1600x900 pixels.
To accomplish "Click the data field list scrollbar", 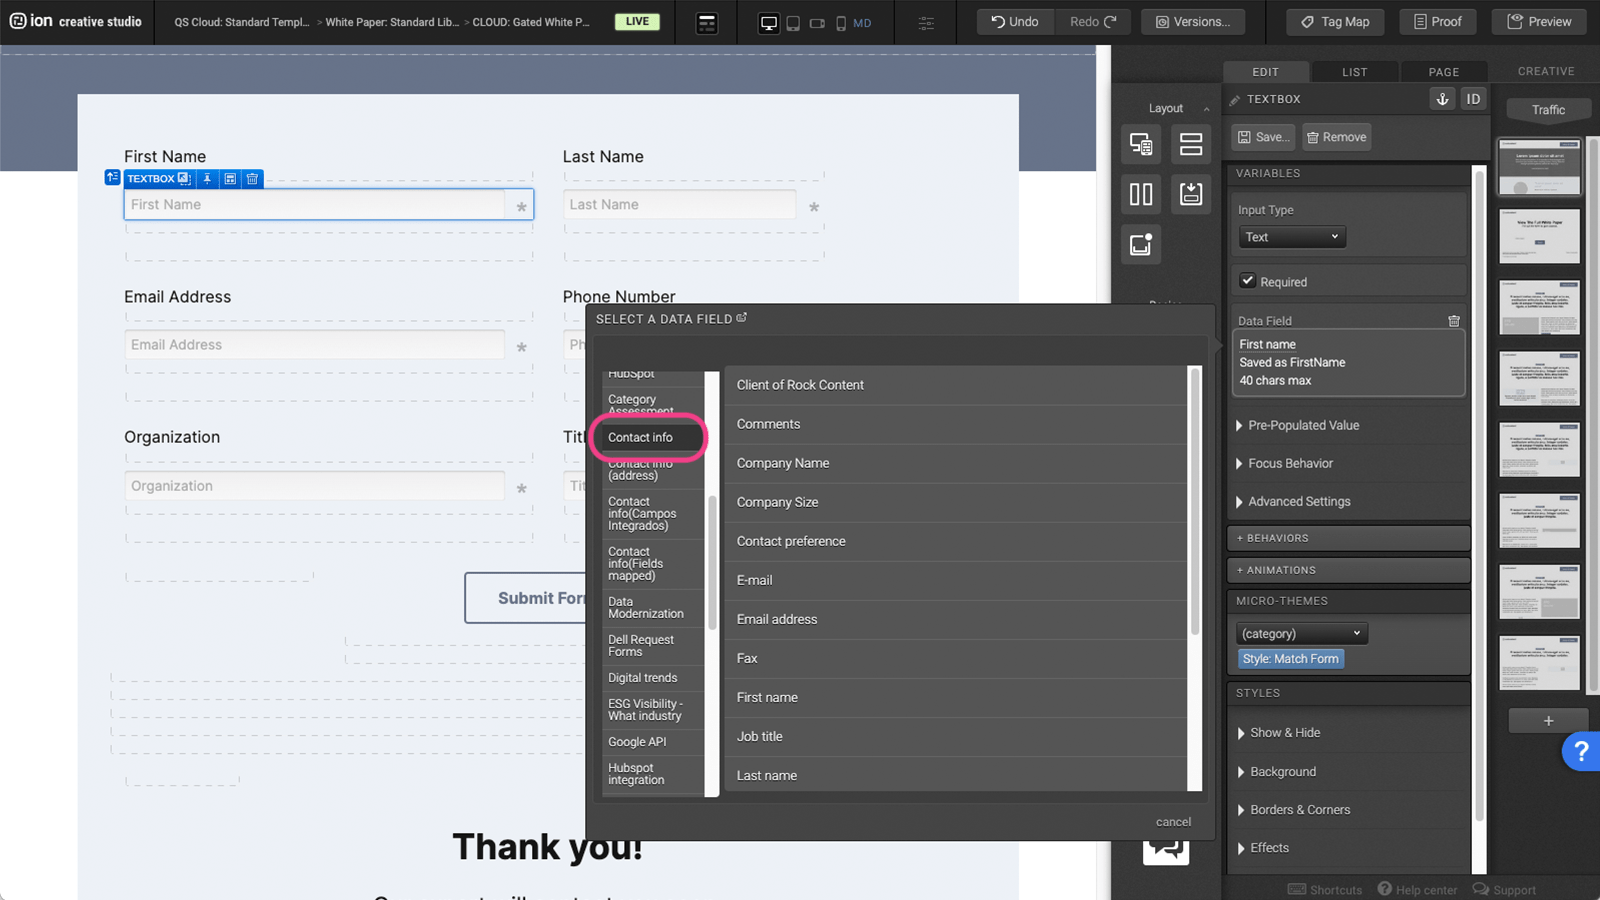I will [x=1193, y=500].
